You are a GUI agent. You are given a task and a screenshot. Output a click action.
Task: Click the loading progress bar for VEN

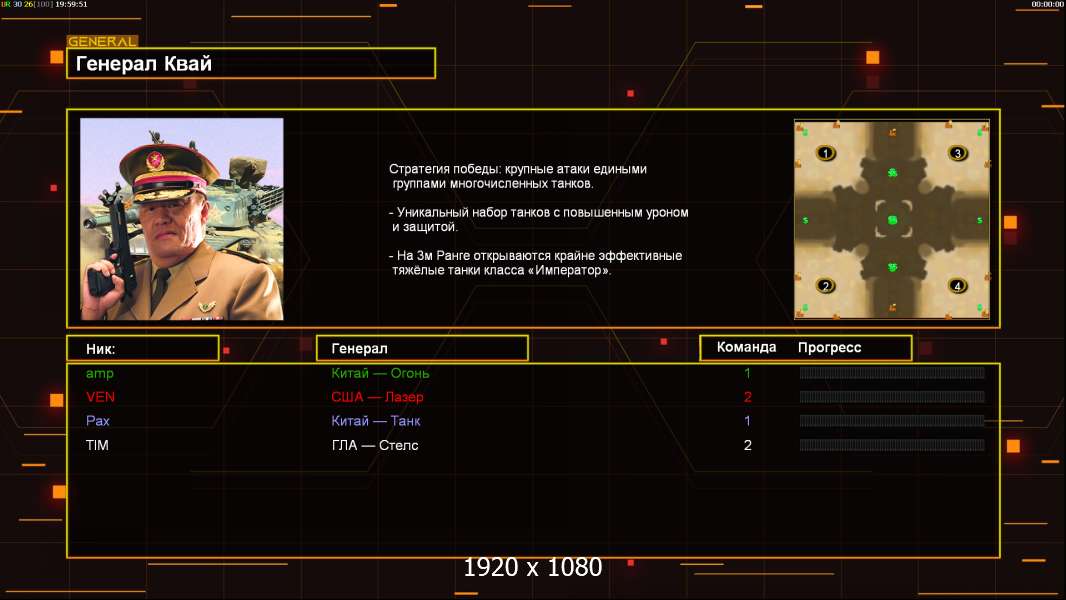(x=892, y=396)
